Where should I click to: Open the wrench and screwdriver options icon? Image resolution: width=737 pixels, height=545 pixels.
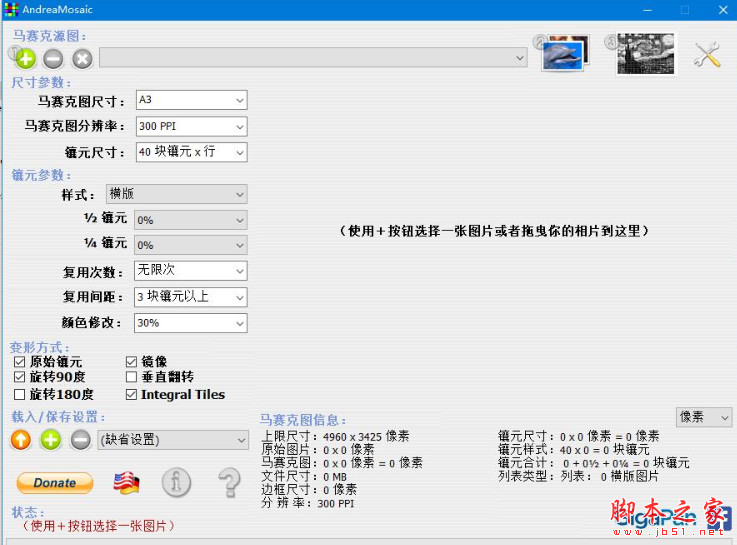pyautogui.click(x=707, y=54)
